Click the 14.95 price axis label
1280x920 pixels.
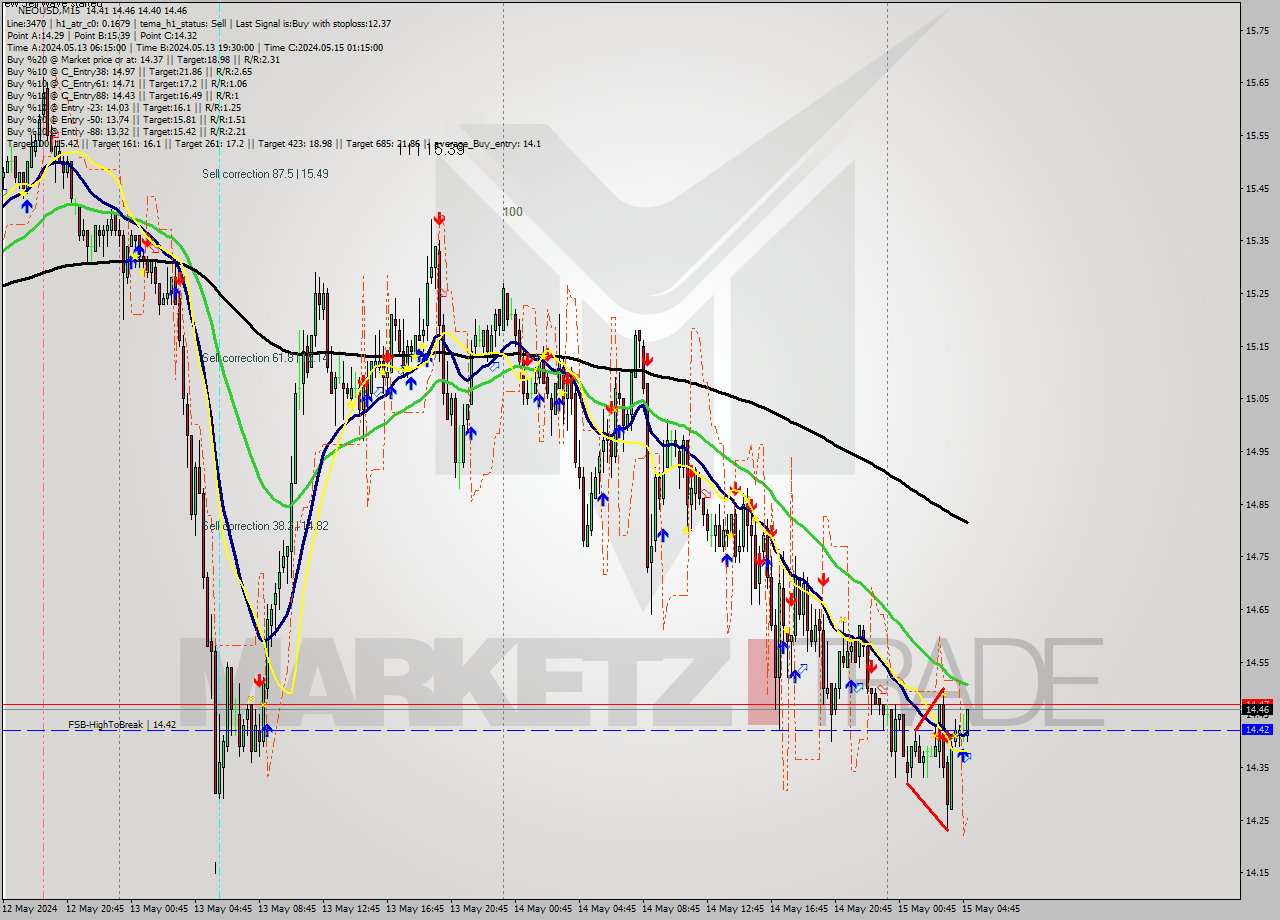[x=1257, y=451]
